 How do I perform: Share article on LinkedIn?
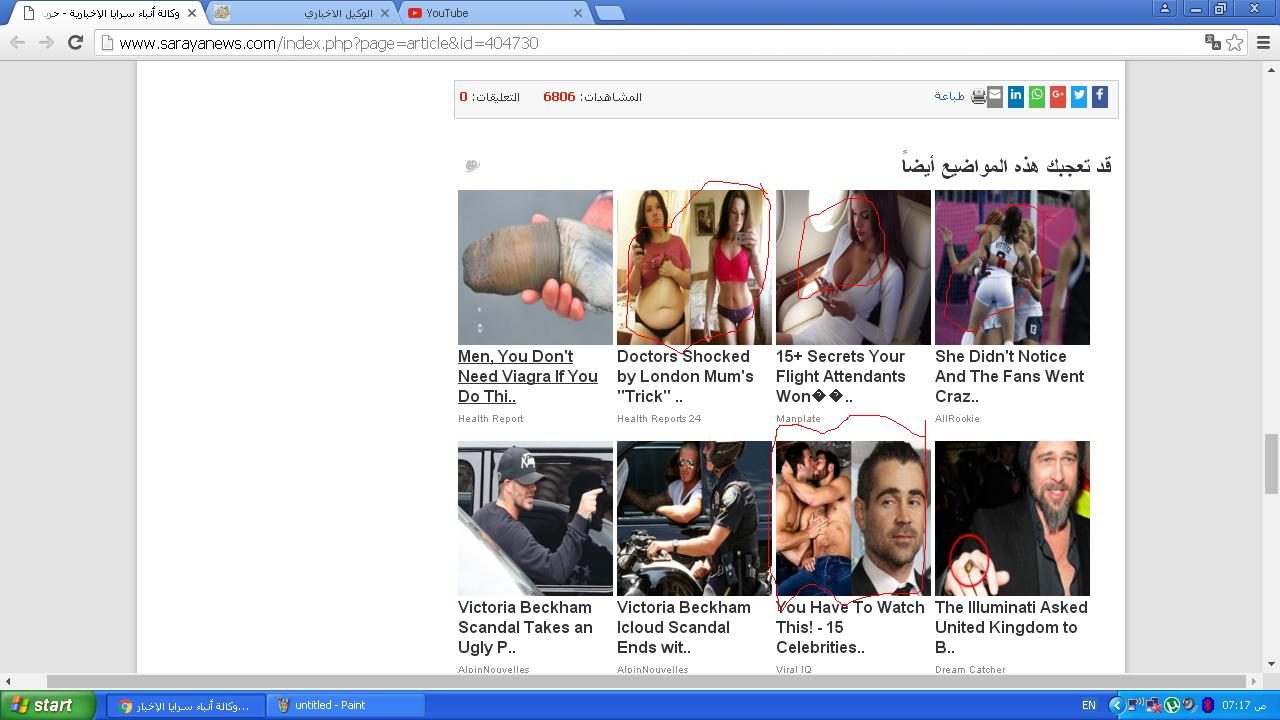[x=1016, y=96]
